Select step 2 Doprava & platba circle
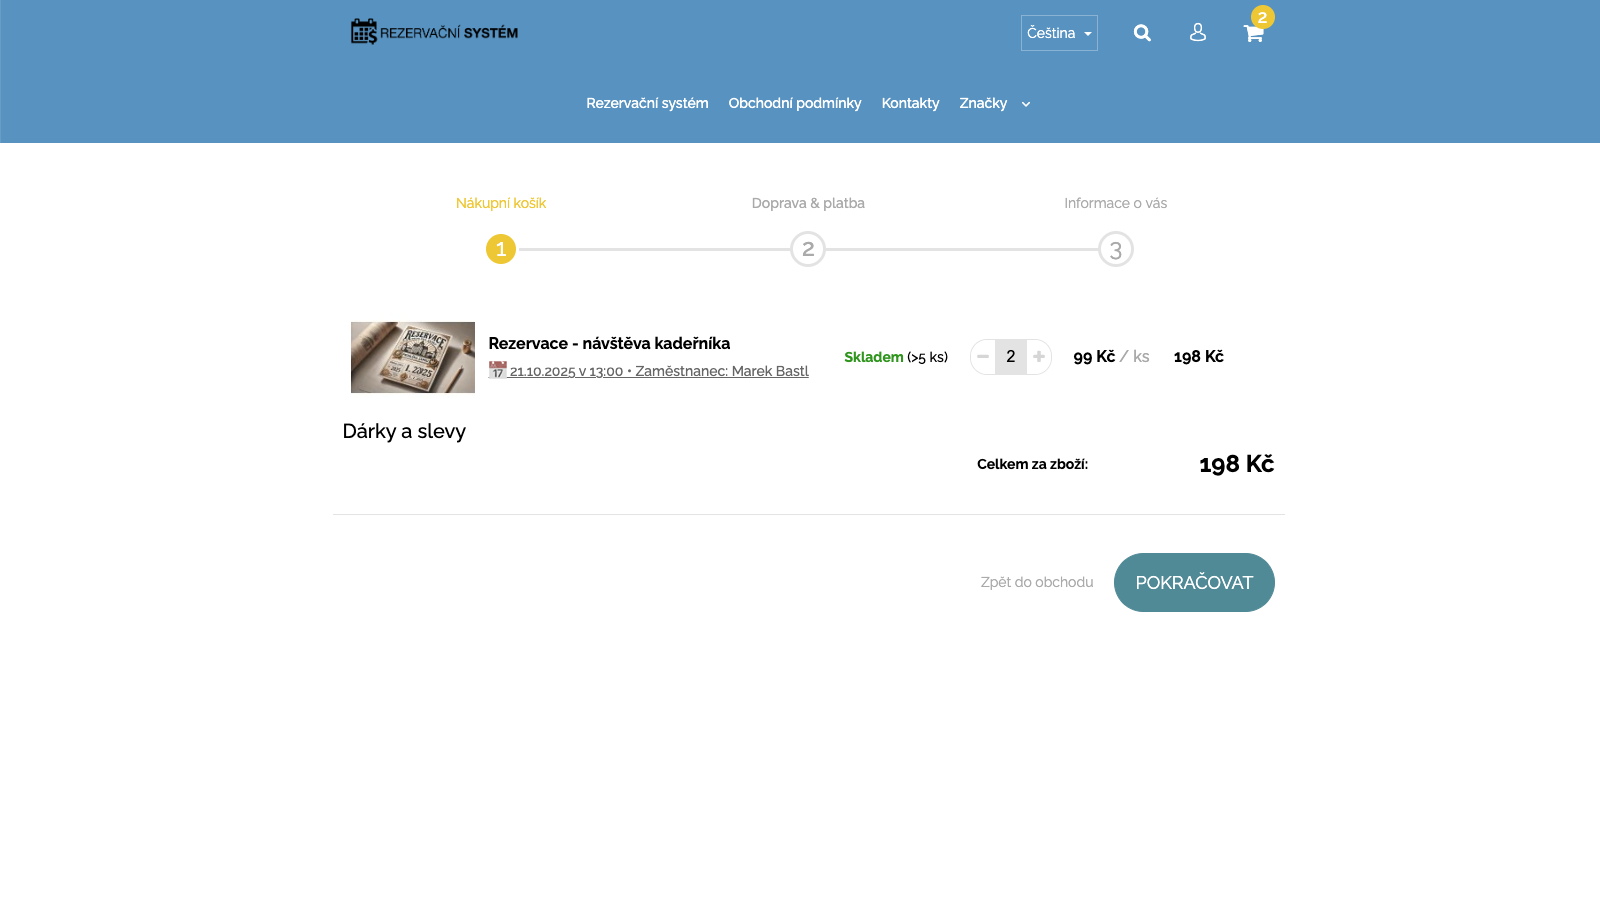The image size is (1600, 901). [x=808, y=249]
